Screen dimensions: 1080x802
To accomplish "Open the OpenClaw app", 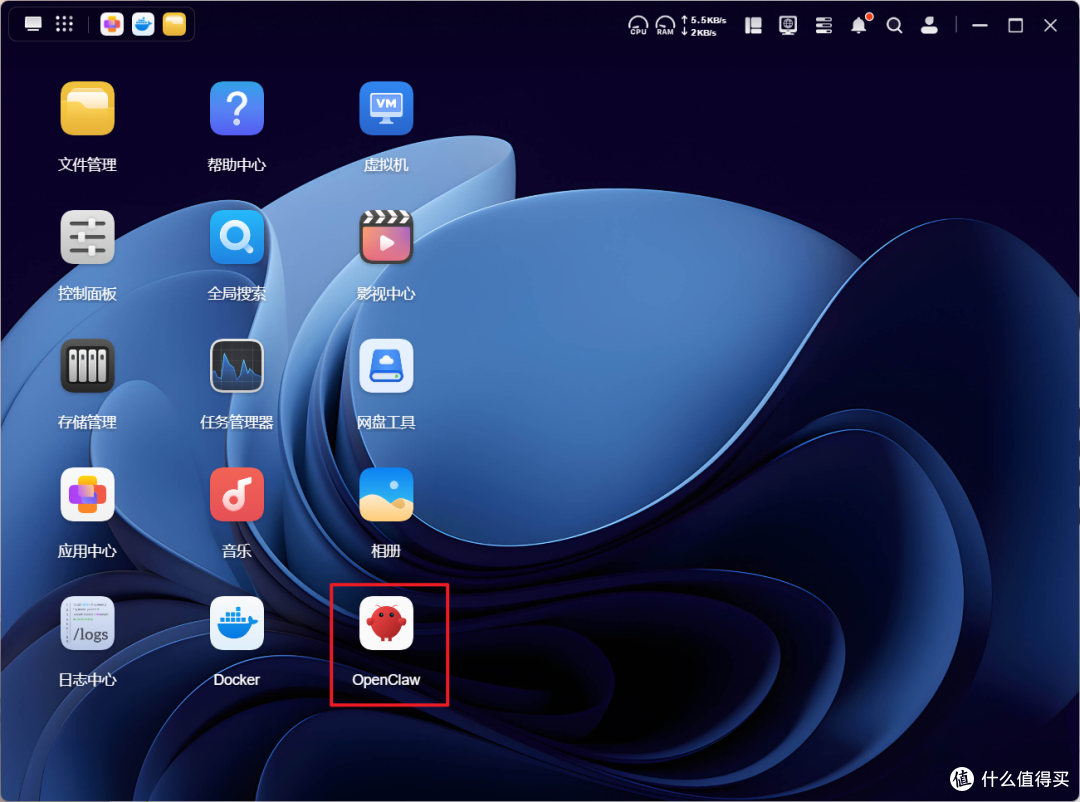I will click(x=386, y=624).
